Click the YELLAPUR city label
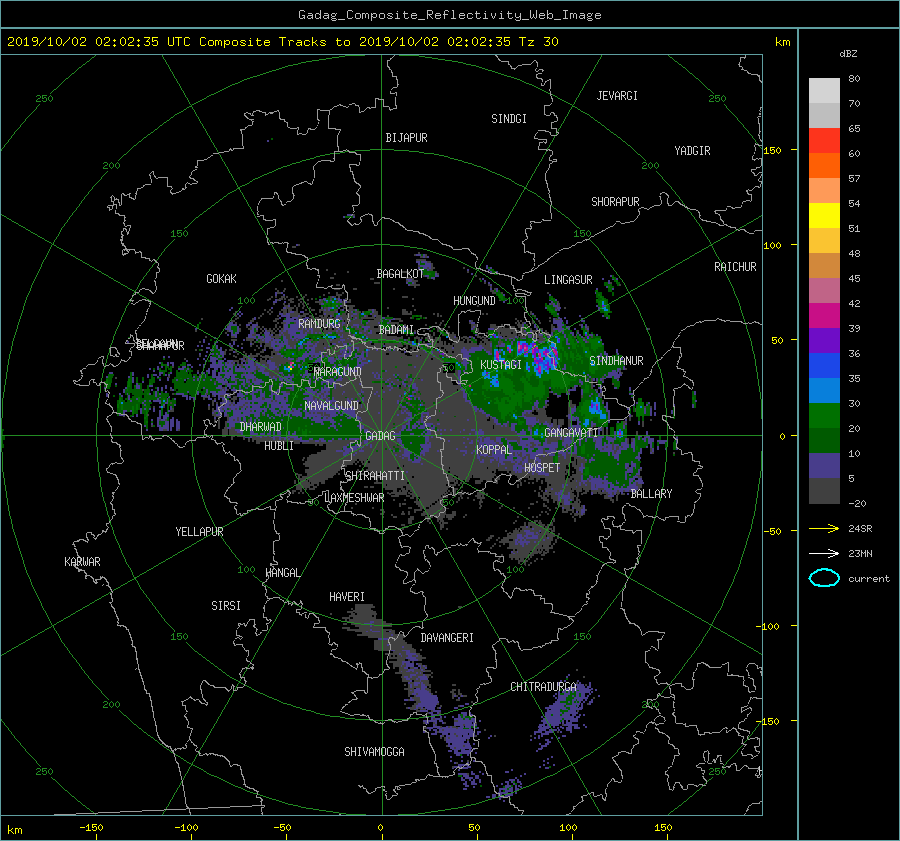900x841 pixels. click(199, 532)
